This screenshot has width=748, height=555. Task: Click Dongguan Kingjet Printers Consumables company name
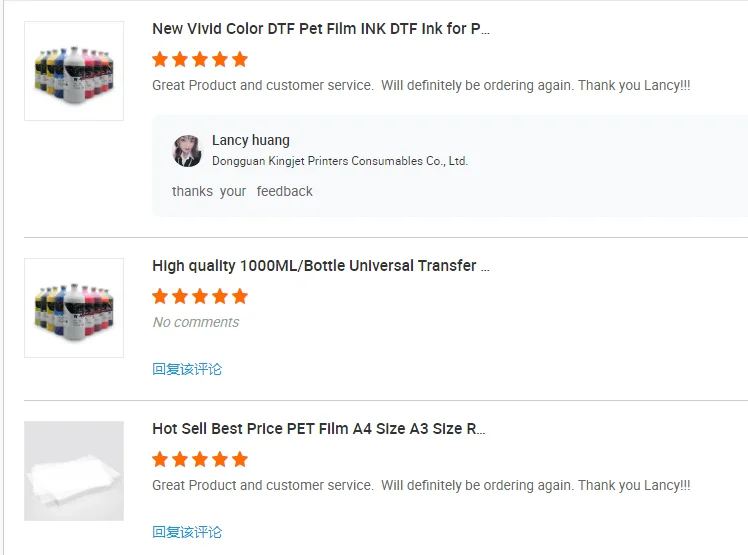[340, 161]
